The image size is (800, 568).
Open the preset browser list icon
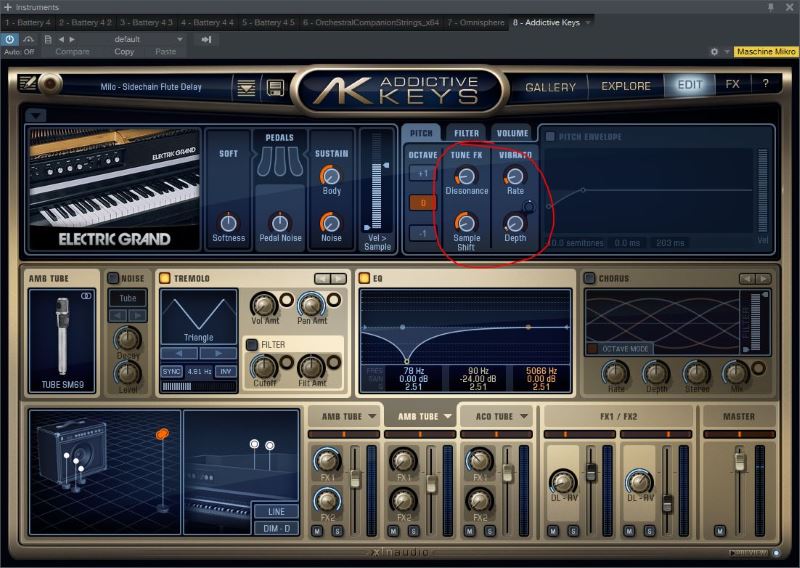pos(246,88)
